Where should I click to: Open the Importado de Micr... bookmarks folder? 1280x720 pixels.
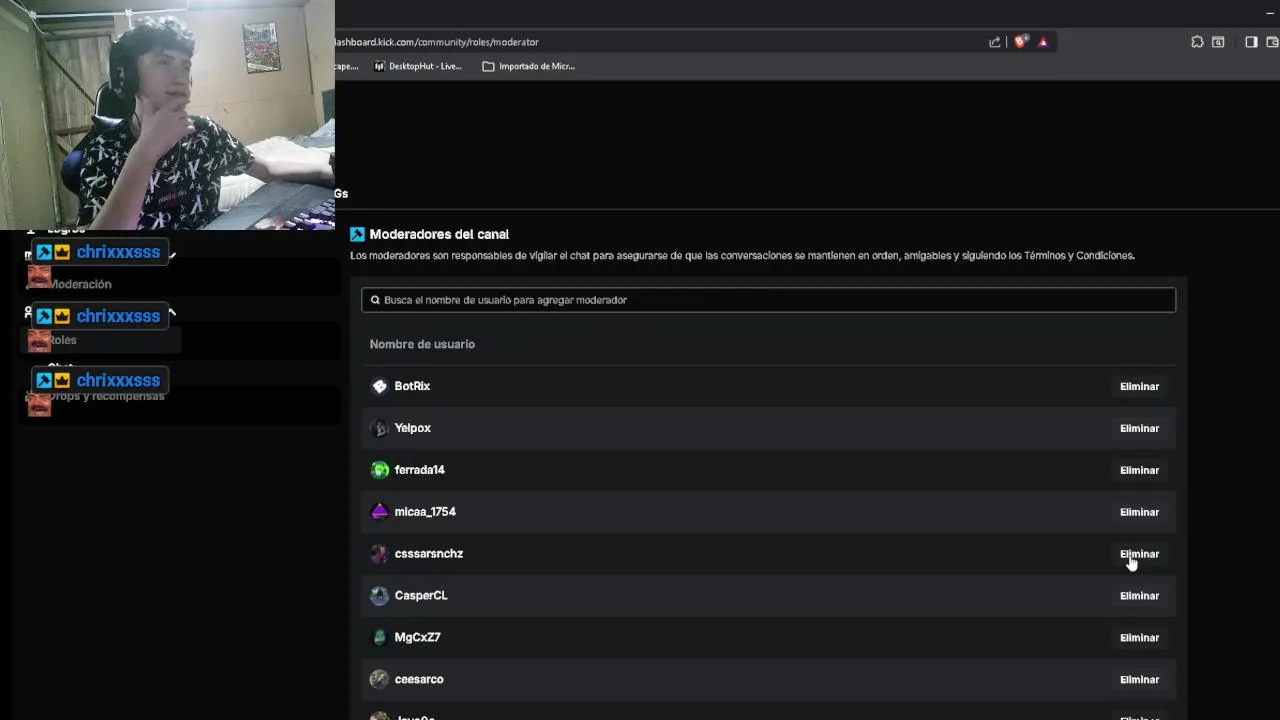pyautogui.click(x=529, y=66)
